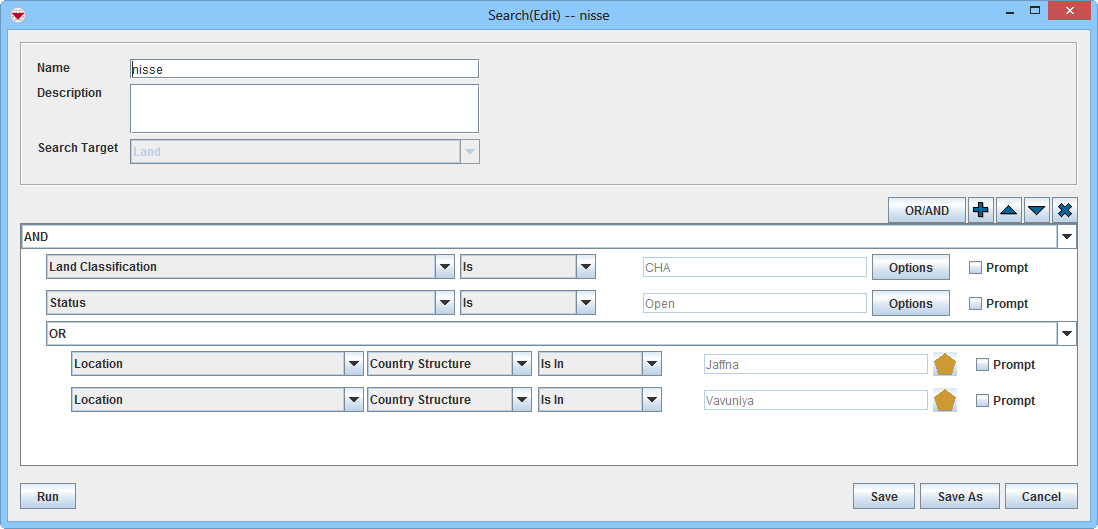Open the location picker beside Jaffna
1098x529 pixels.
944,365
